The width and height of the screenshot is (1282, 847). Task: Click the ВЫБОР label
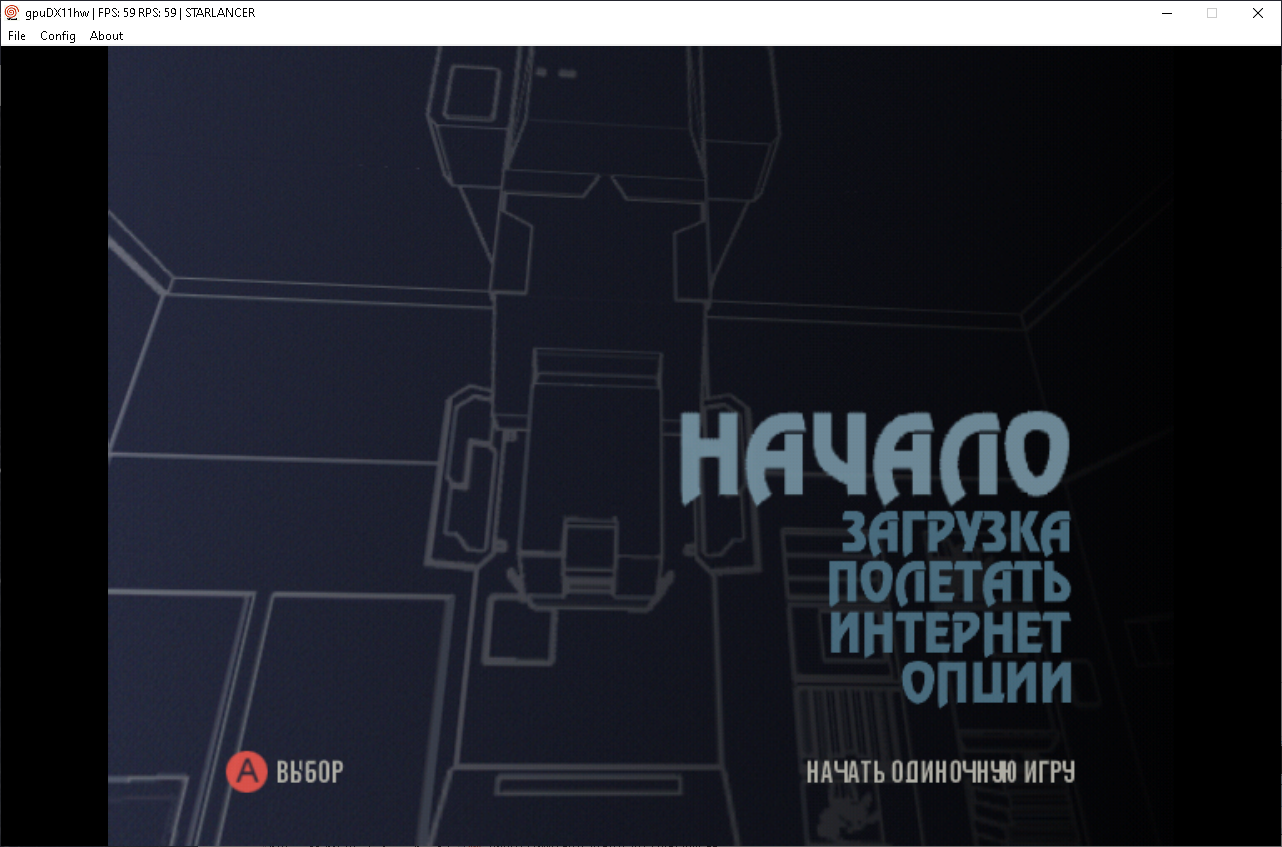pyautogui.click(x=309, y=772)
